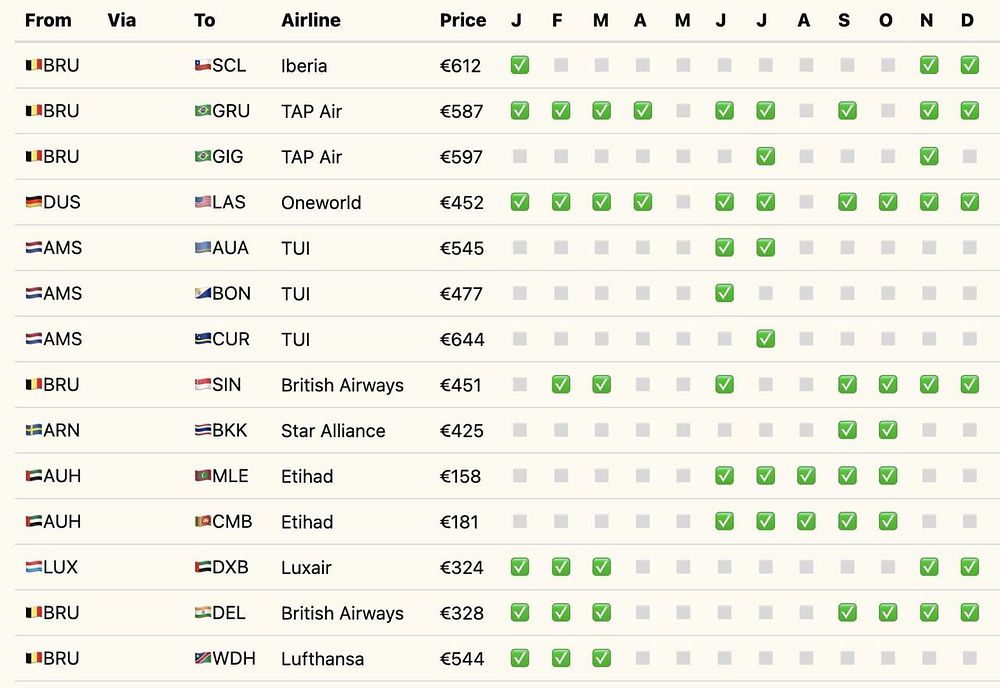The width and height of the screenshot is (1000, 688).
Task: Open the Lufthansa airline link
Action: (x=322, y=659)
